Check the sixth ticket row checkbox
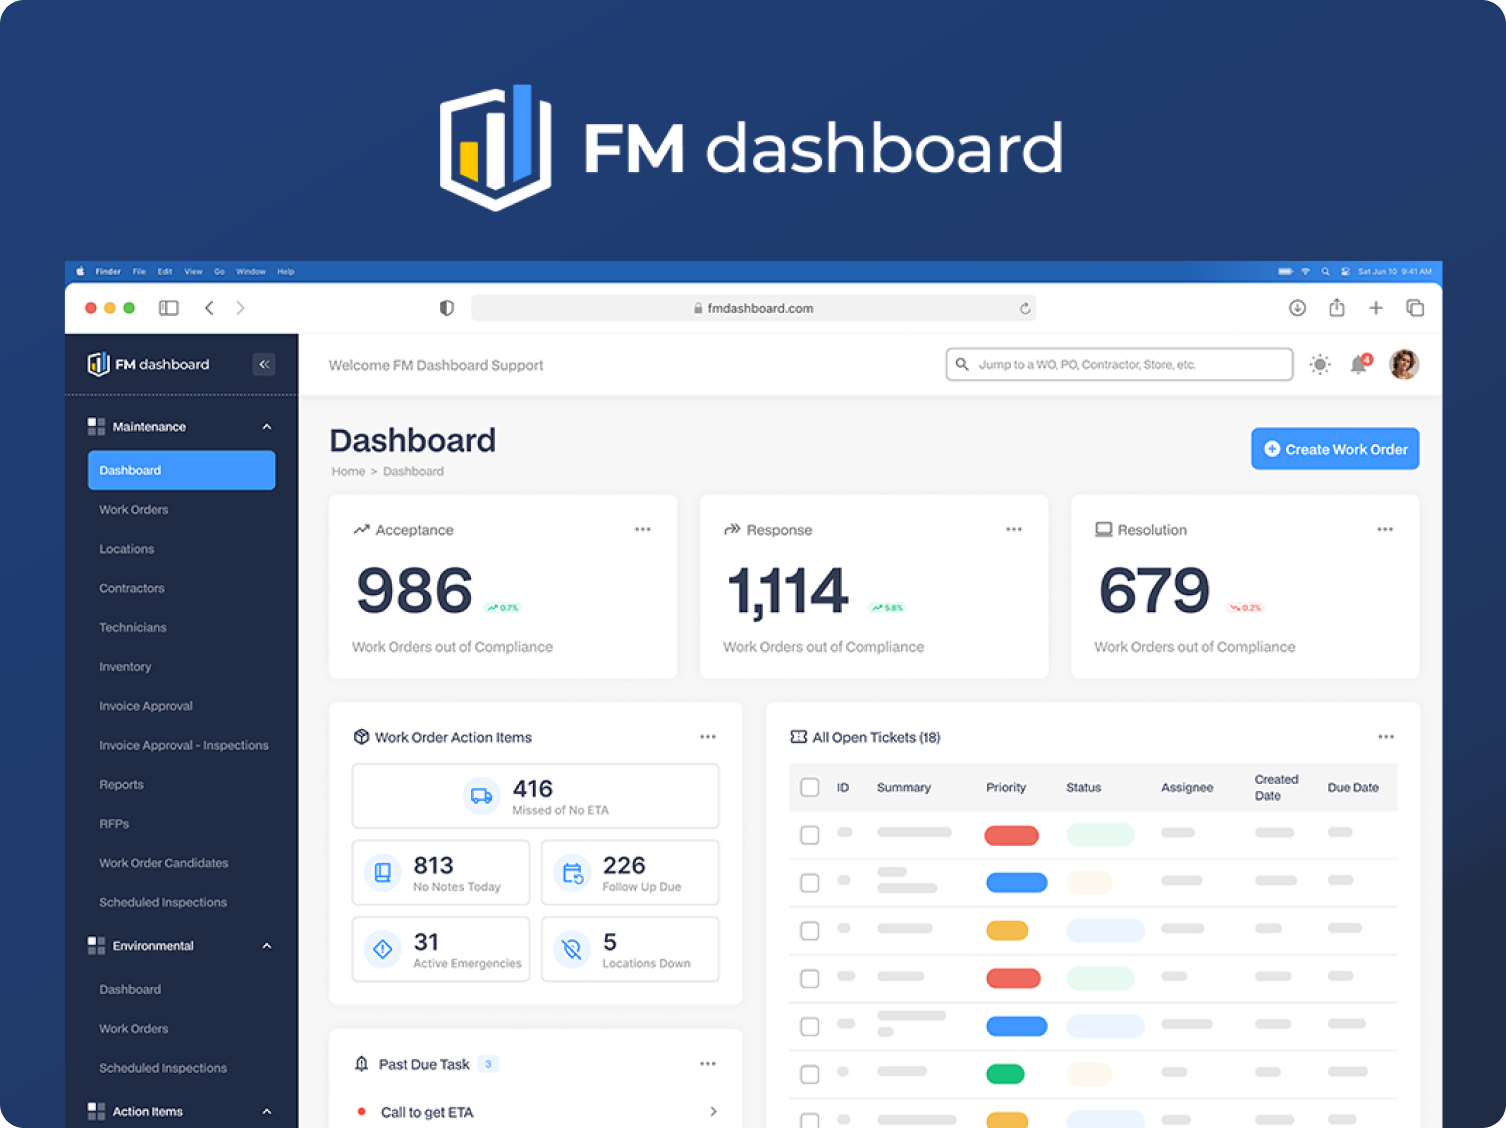 (810, 1075)
